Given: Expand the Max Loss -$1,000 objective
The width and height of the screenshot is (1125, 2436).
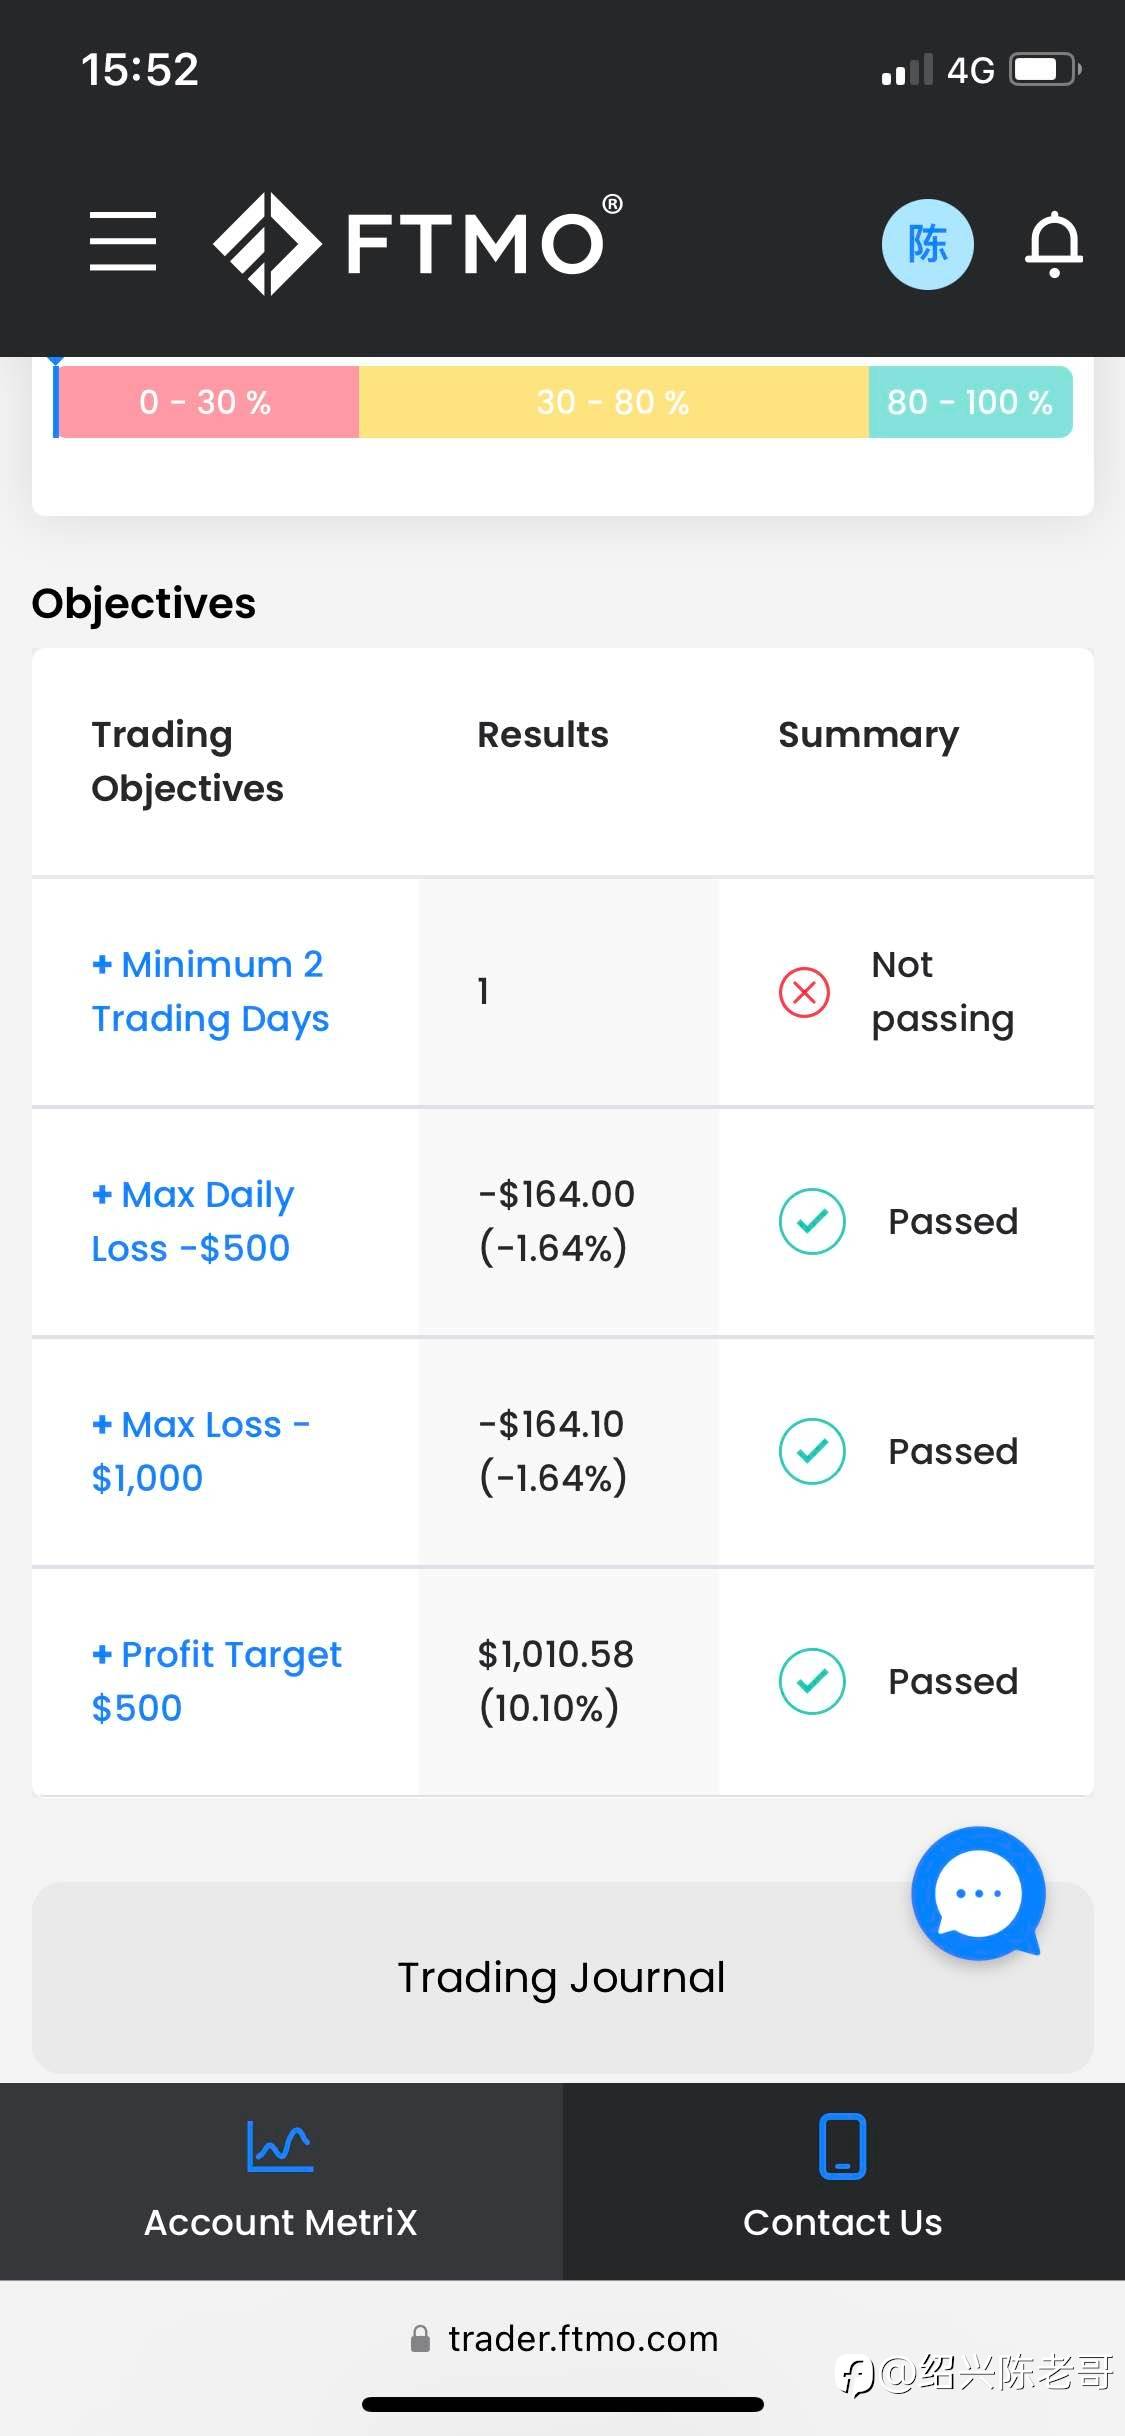Looking at the screenshot, I should coord(200,1451).
